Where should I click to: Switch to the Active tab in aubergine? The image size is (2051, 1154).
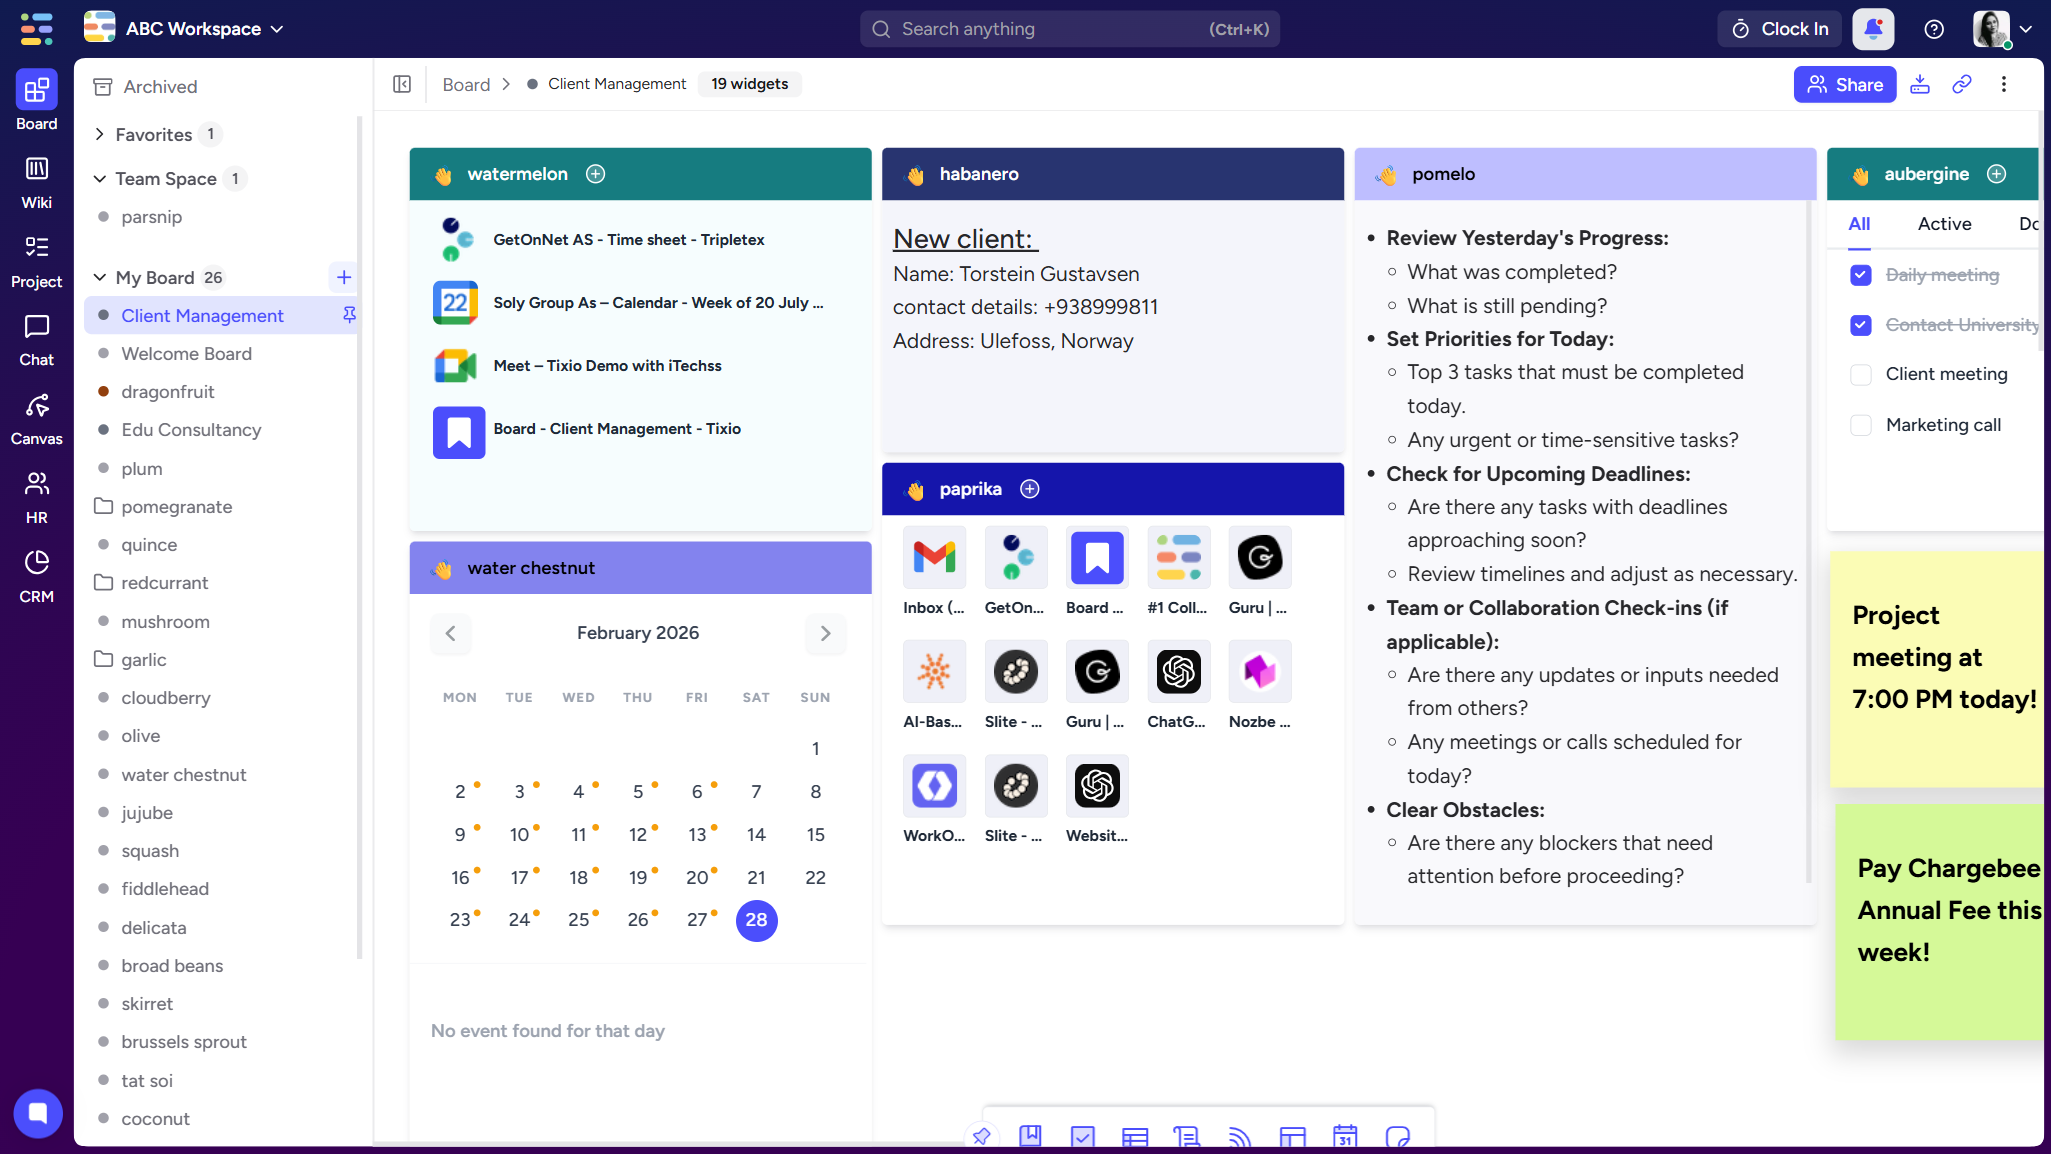click(x=1943, y=224)
